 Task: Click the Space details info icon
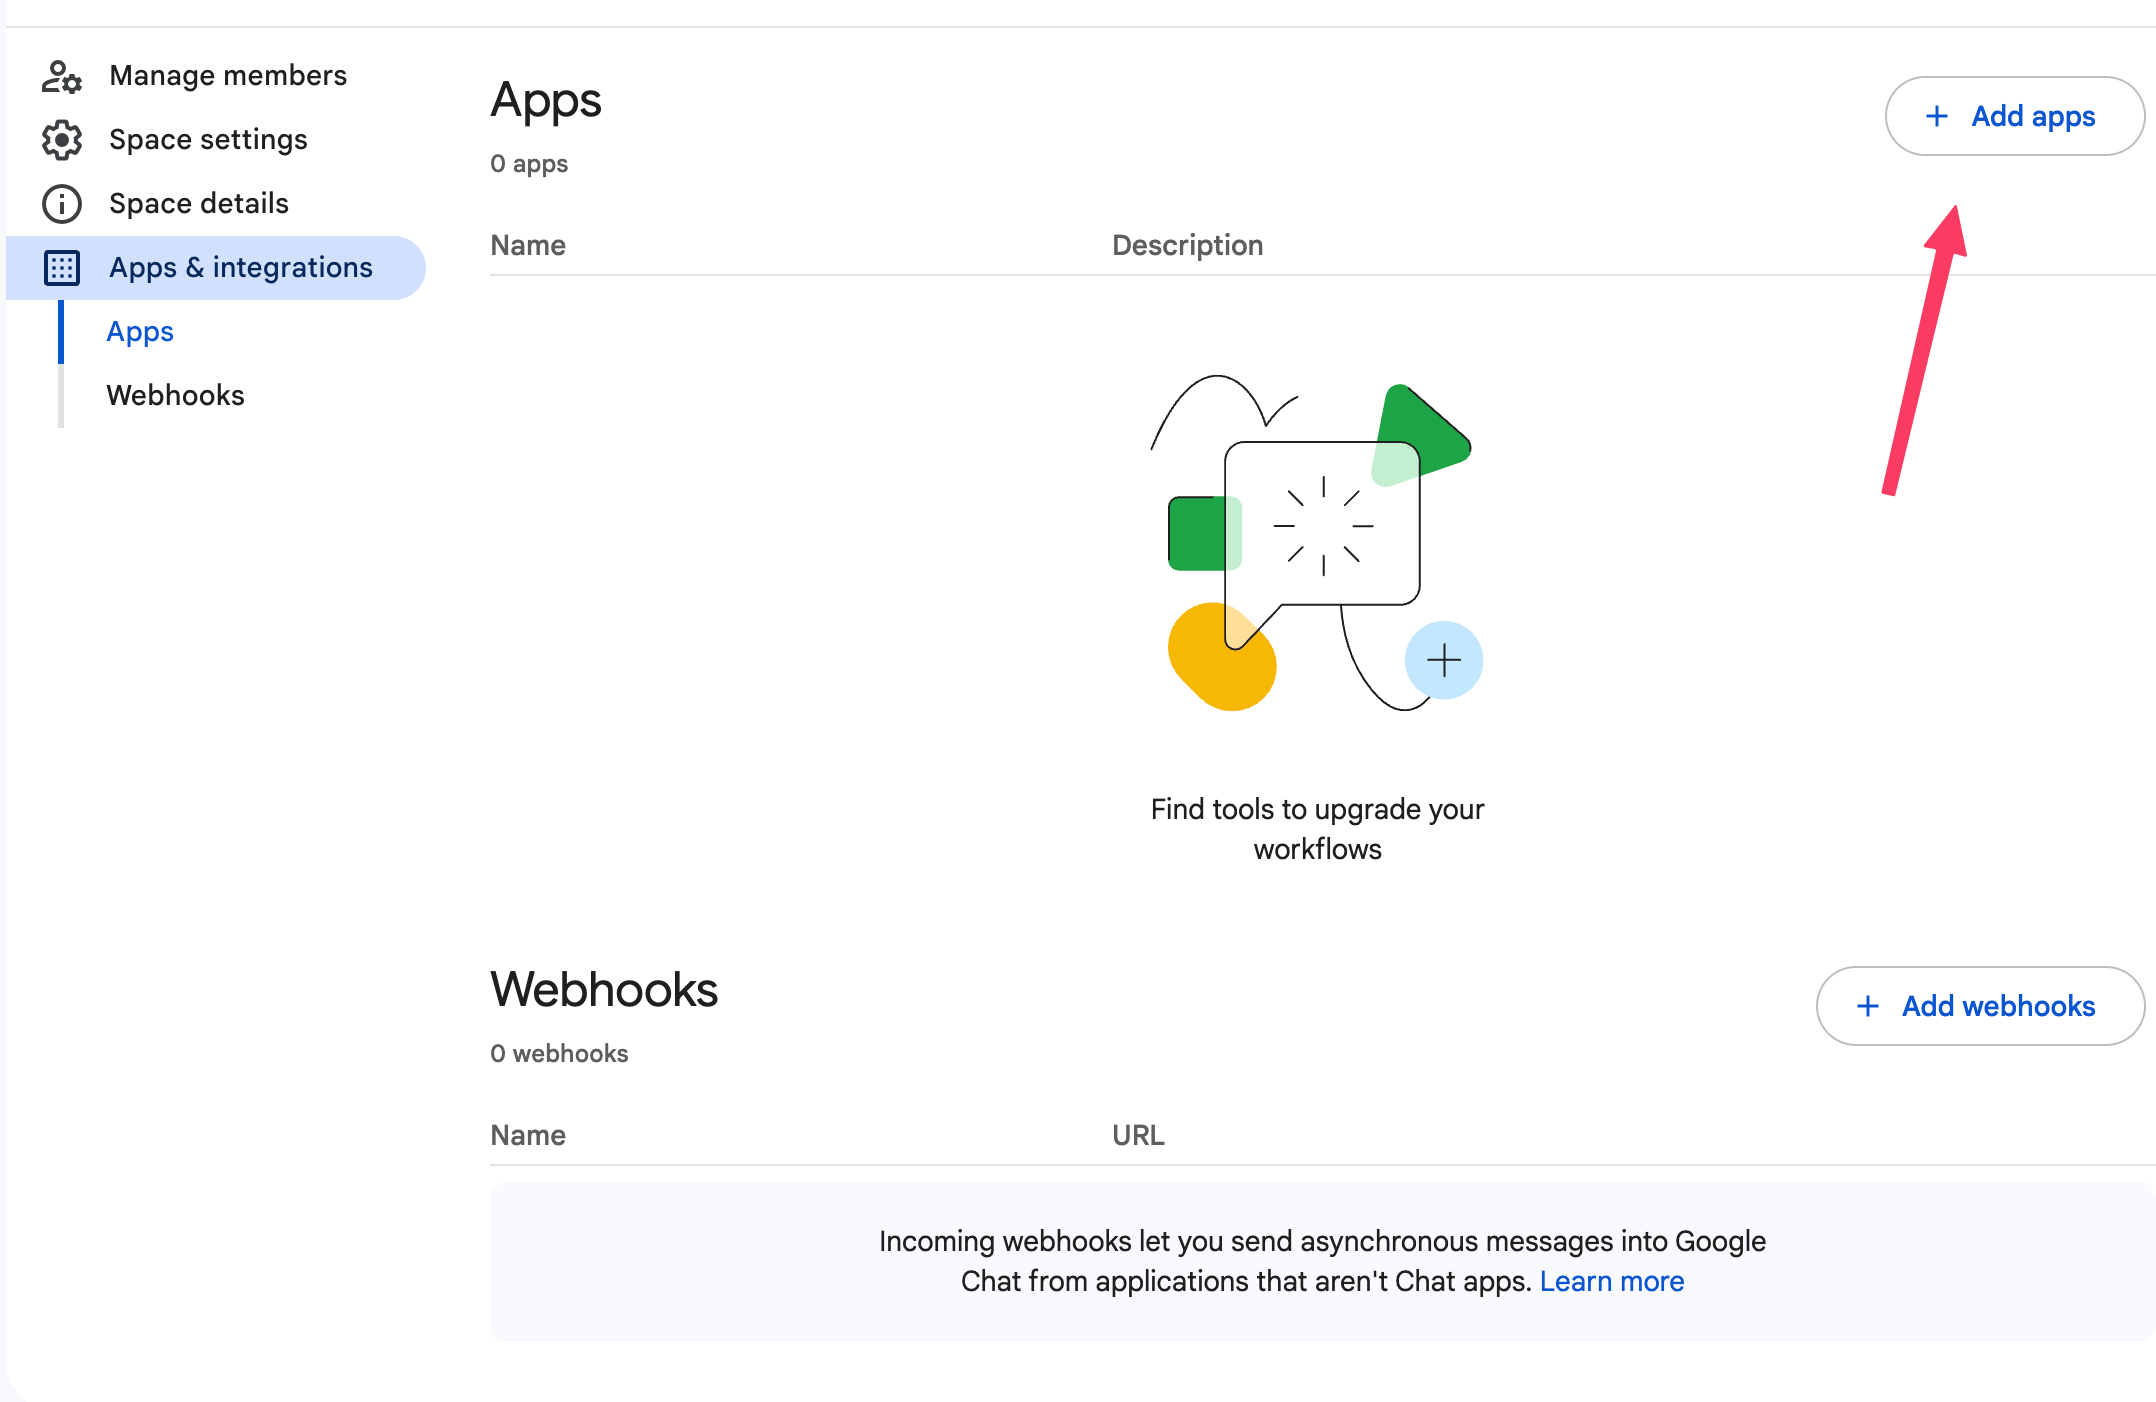(x=61, y=204)
